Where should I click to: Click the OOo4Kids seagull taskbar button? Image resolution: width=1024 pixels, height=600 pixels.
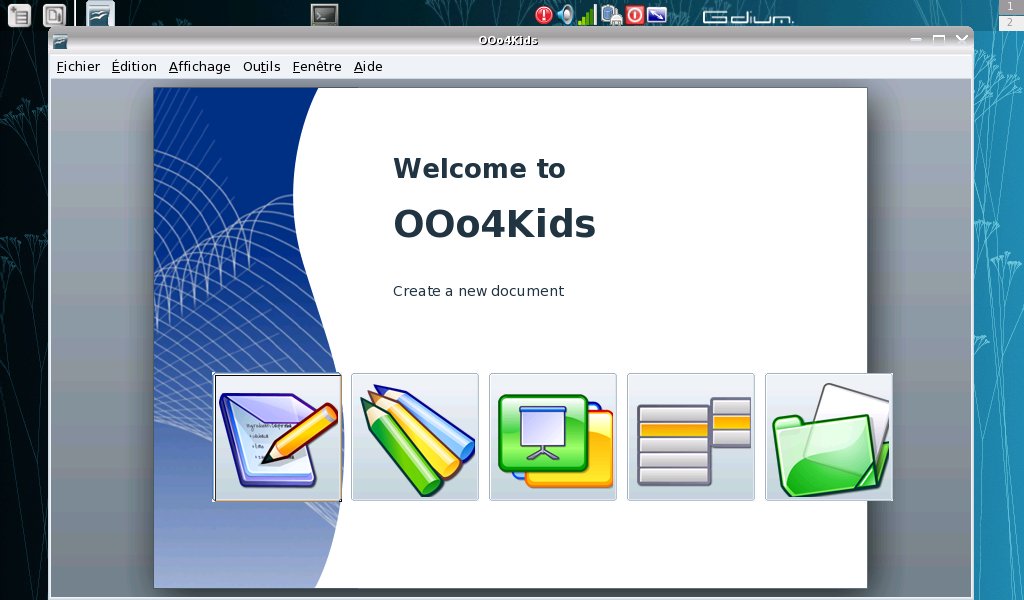point(99,14)
